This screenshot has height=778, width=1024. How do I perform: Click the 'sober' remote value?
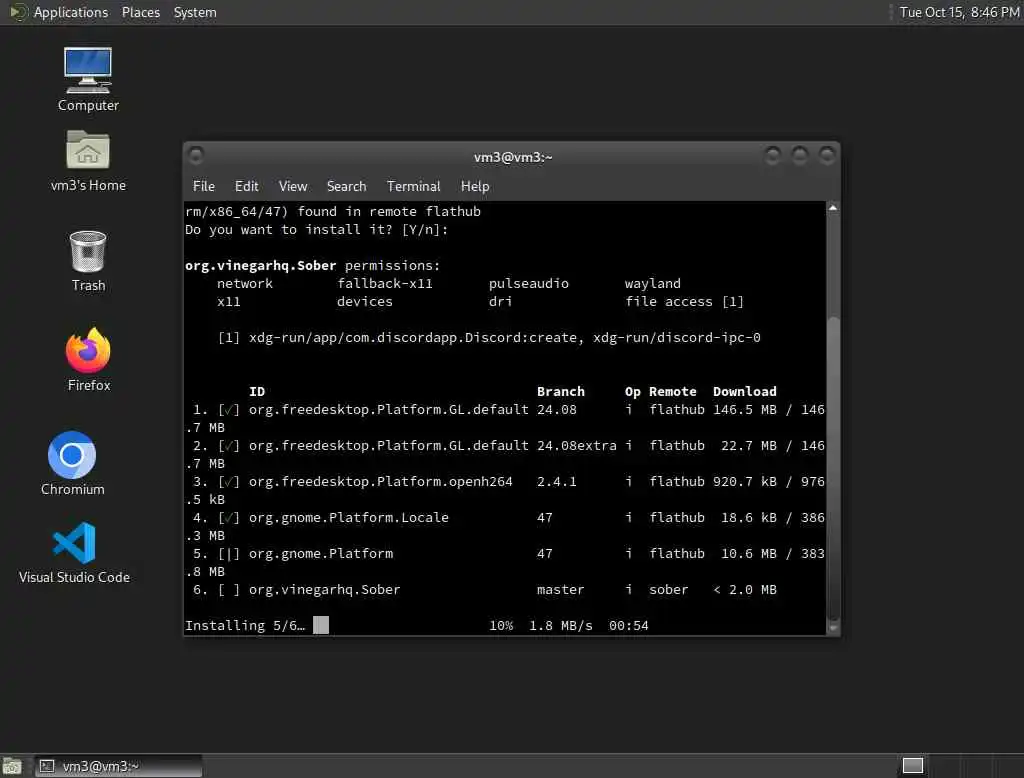point(668,589)
